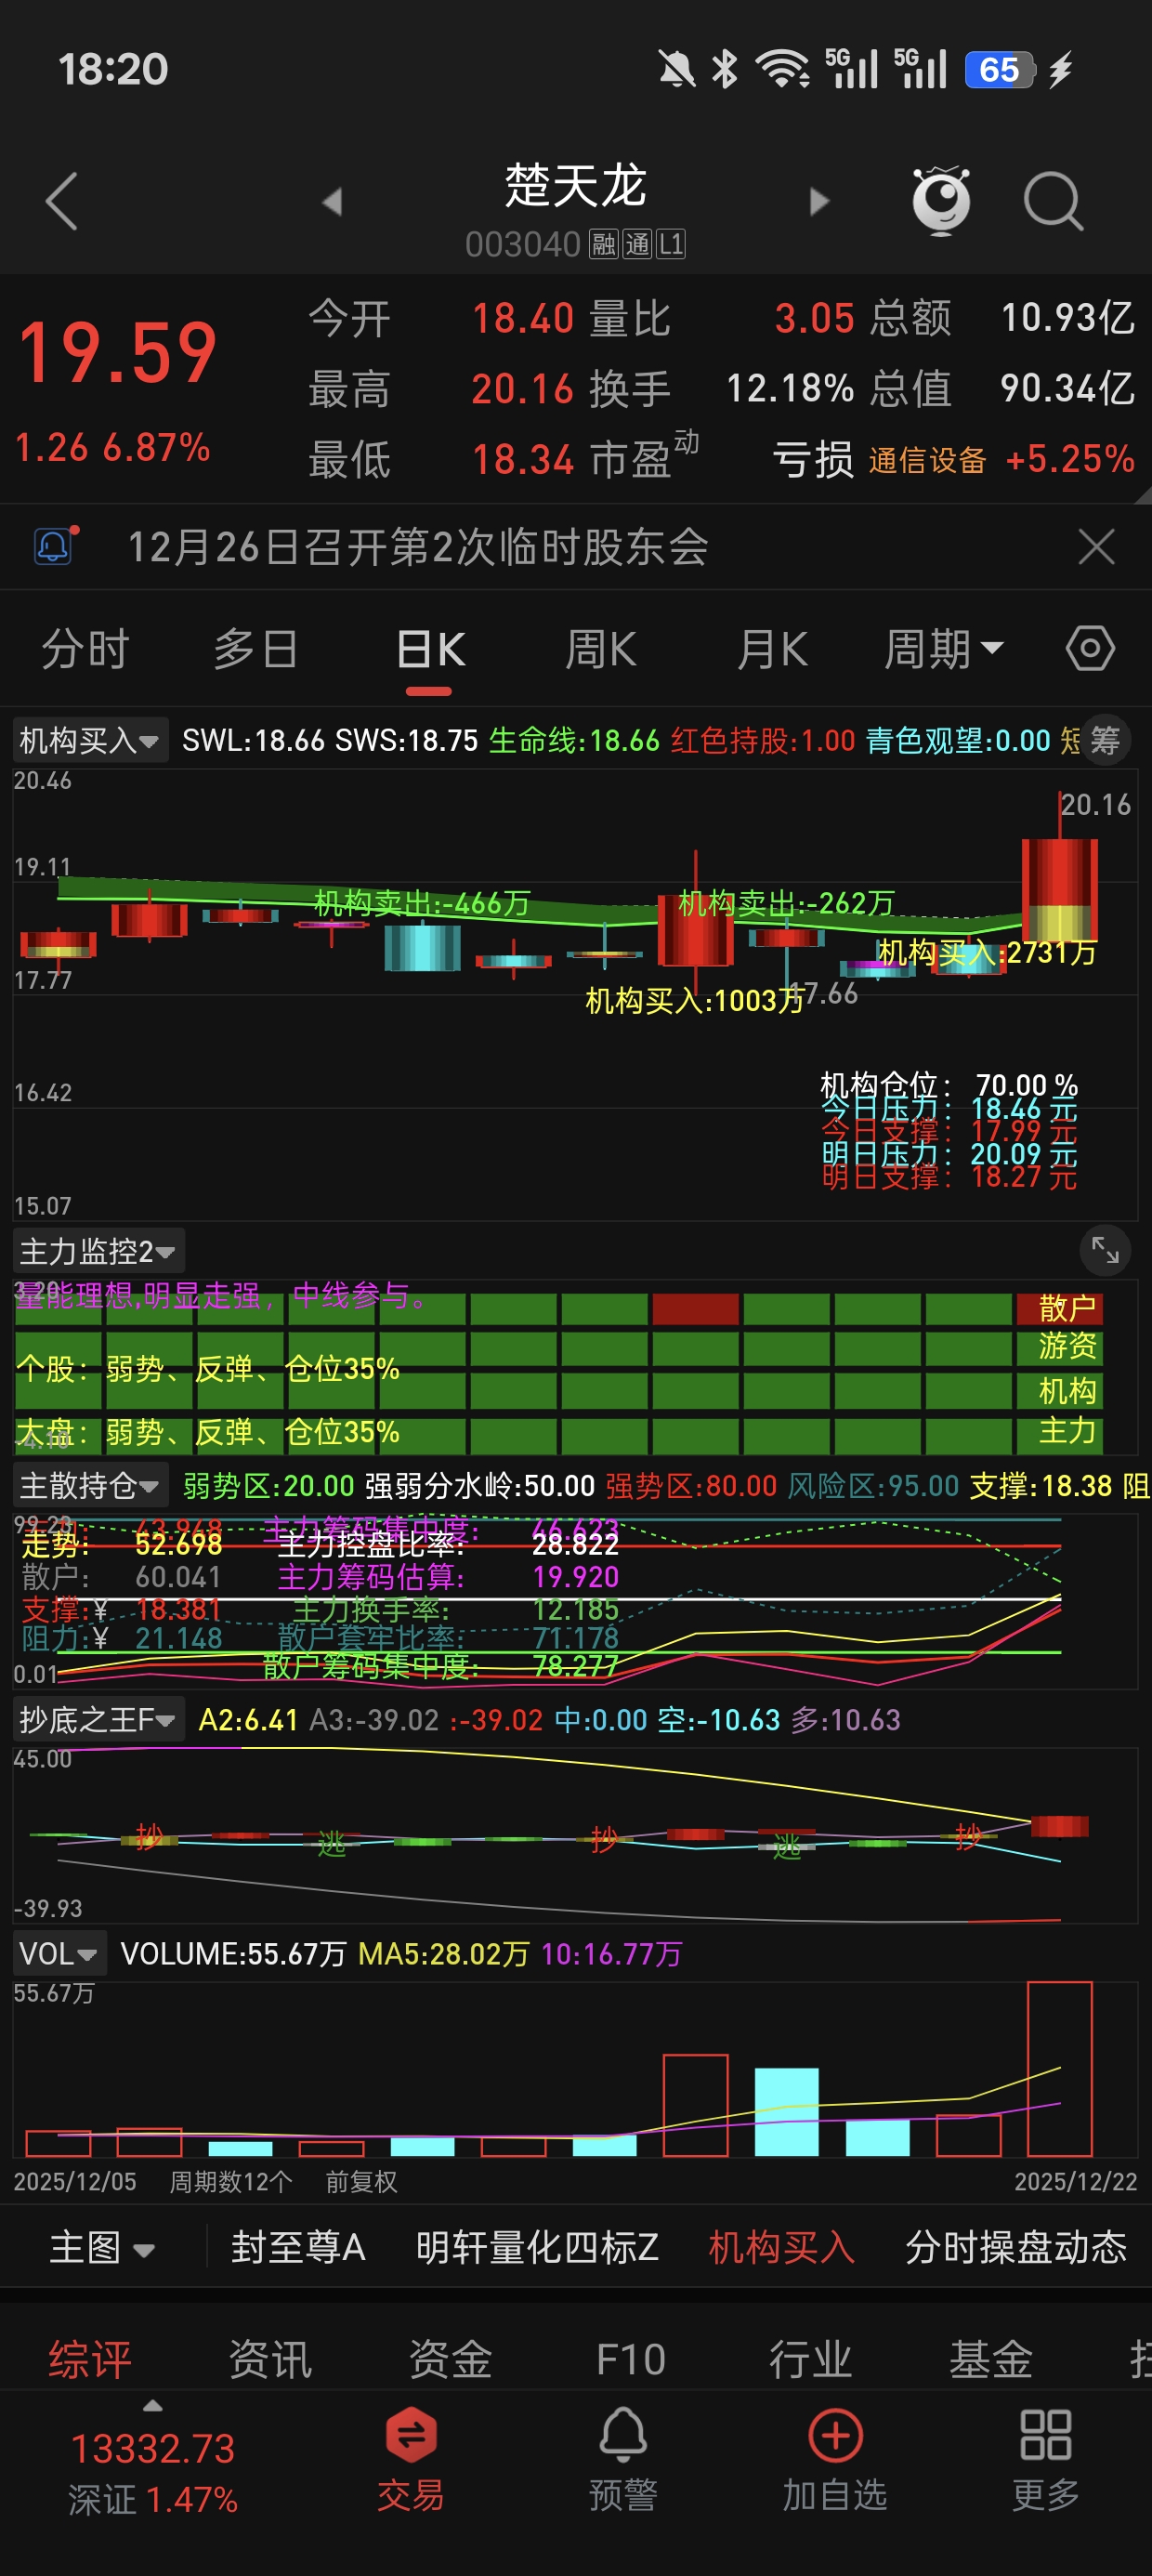The image size is (1152, 2576).
Task: Open the 资讯 tab
Action: [x=270, y=2359]
